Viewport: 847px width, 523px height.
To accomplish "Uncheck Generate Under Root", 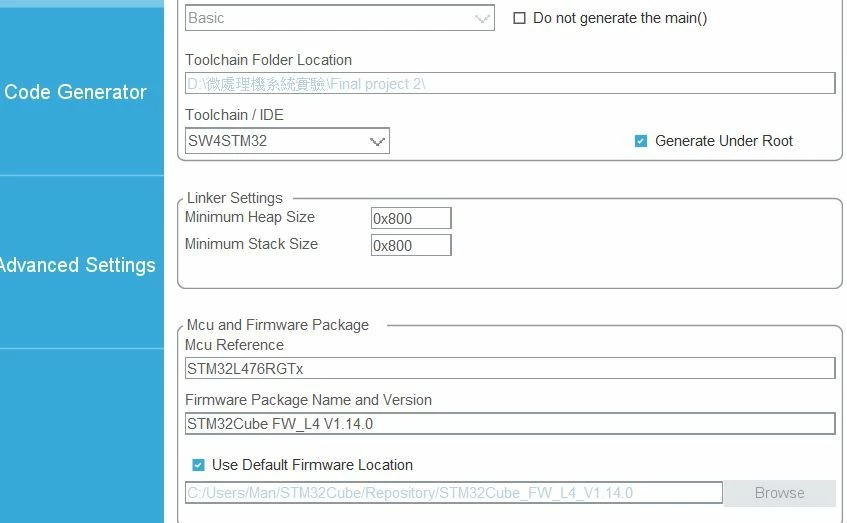I will pos(641,141).
